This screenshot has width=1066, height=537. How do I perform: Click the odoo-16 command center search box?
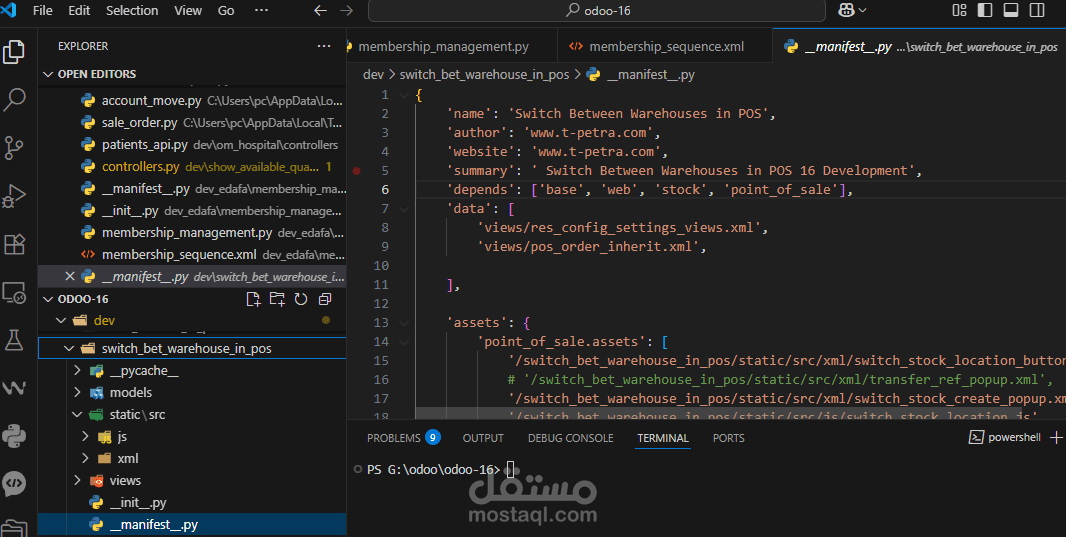tap(596, 10)
